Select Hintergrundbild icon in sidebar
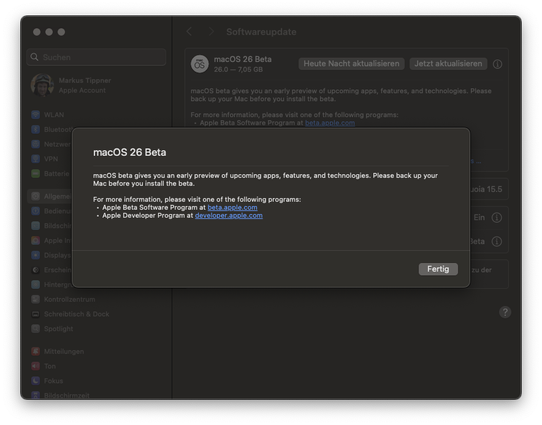 35,285
